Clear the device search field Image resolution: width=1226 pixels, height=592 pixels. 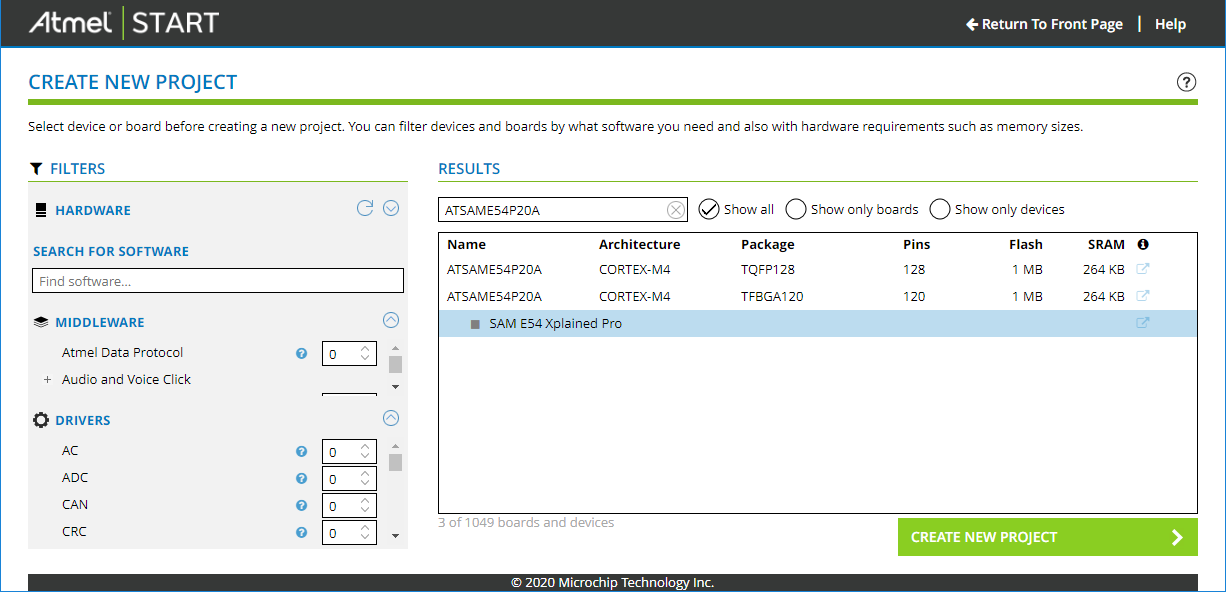(x=676, y=210)
